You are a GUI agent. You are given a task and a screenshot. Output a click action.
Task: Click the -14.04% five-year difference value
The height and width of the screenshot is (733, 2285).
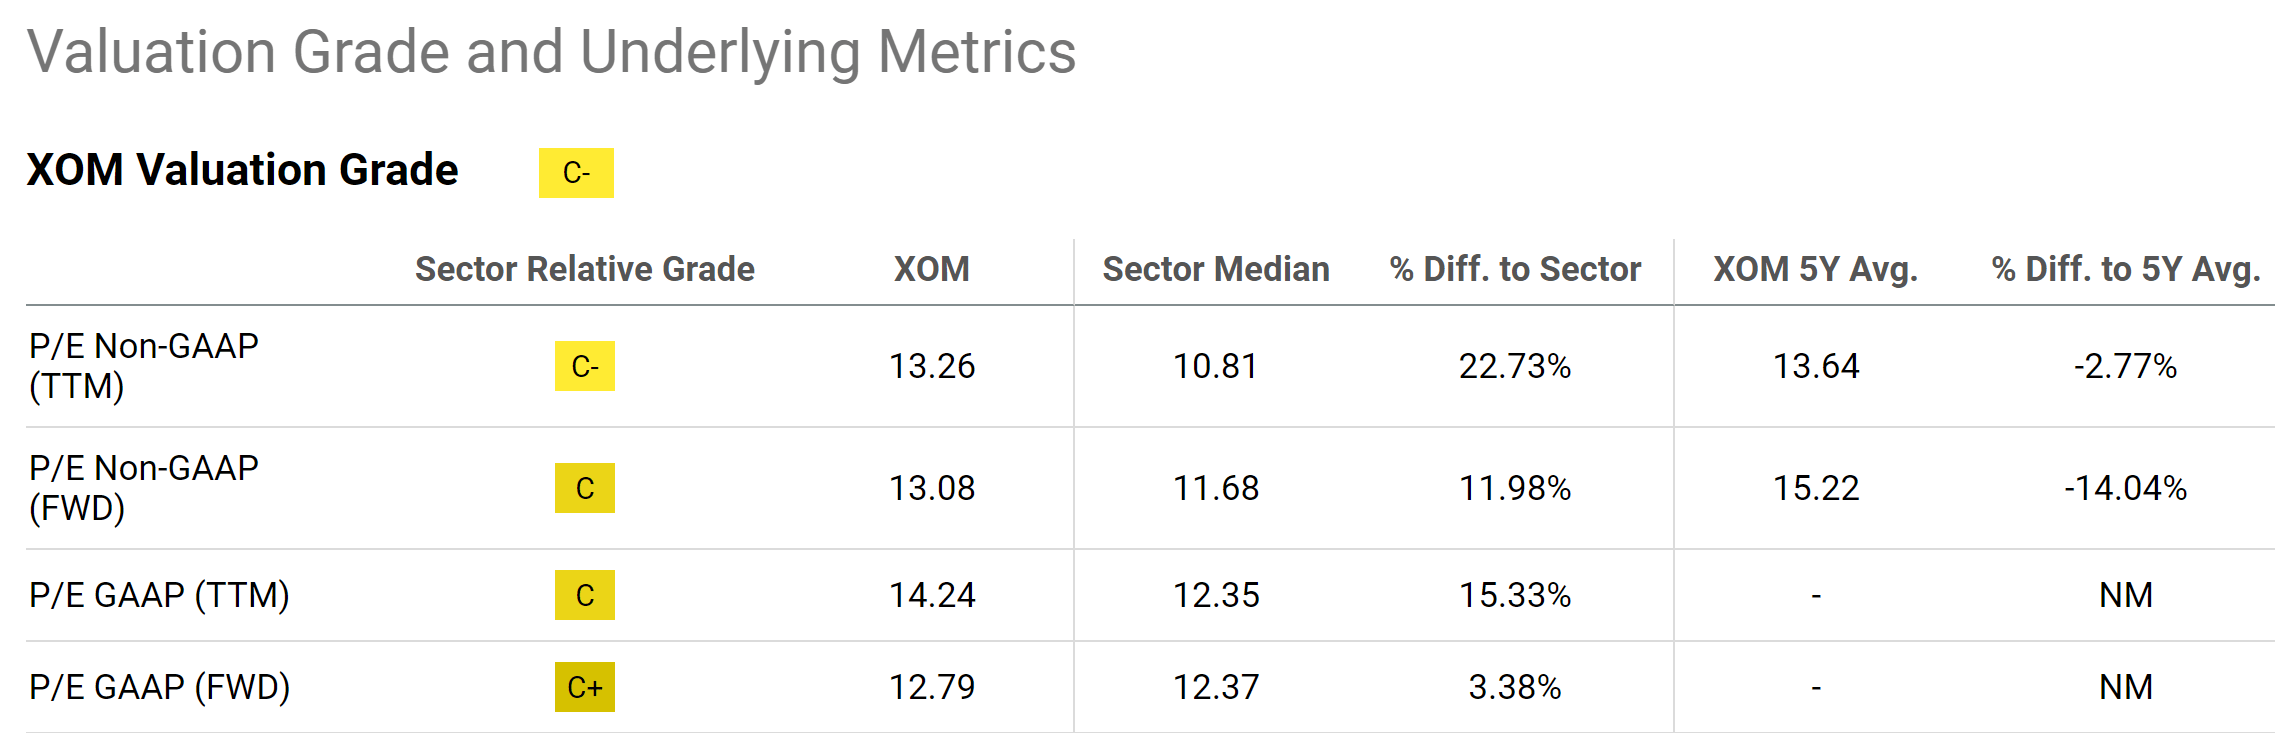click(x=2125, y=488)
